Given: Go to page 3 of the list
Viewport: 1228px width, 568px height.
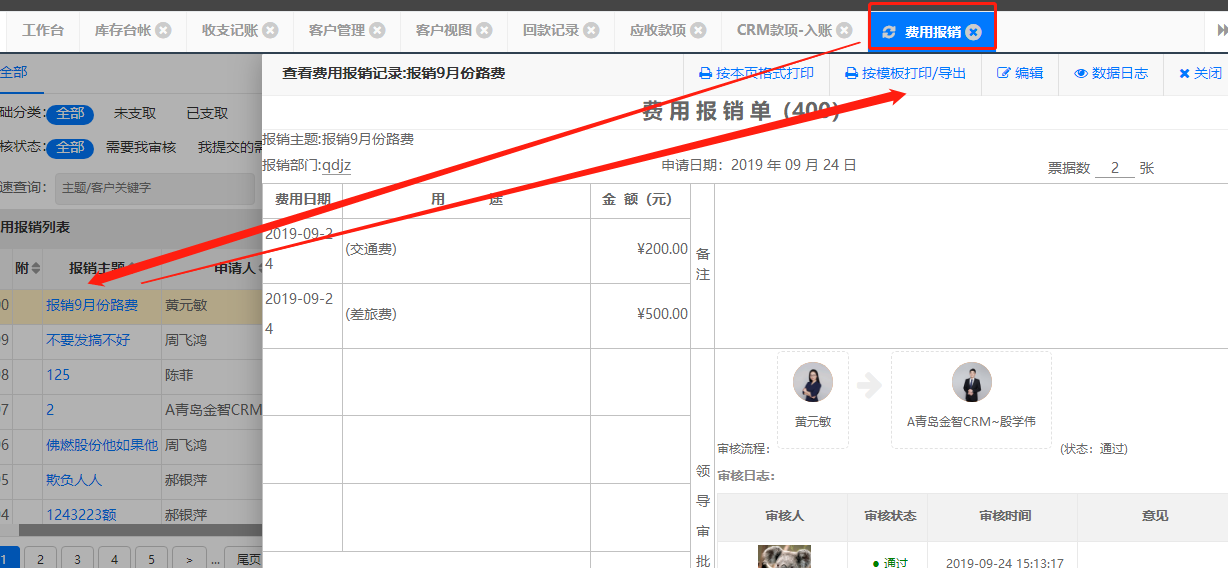Looking at the screenshot, I should coord(77,559).
